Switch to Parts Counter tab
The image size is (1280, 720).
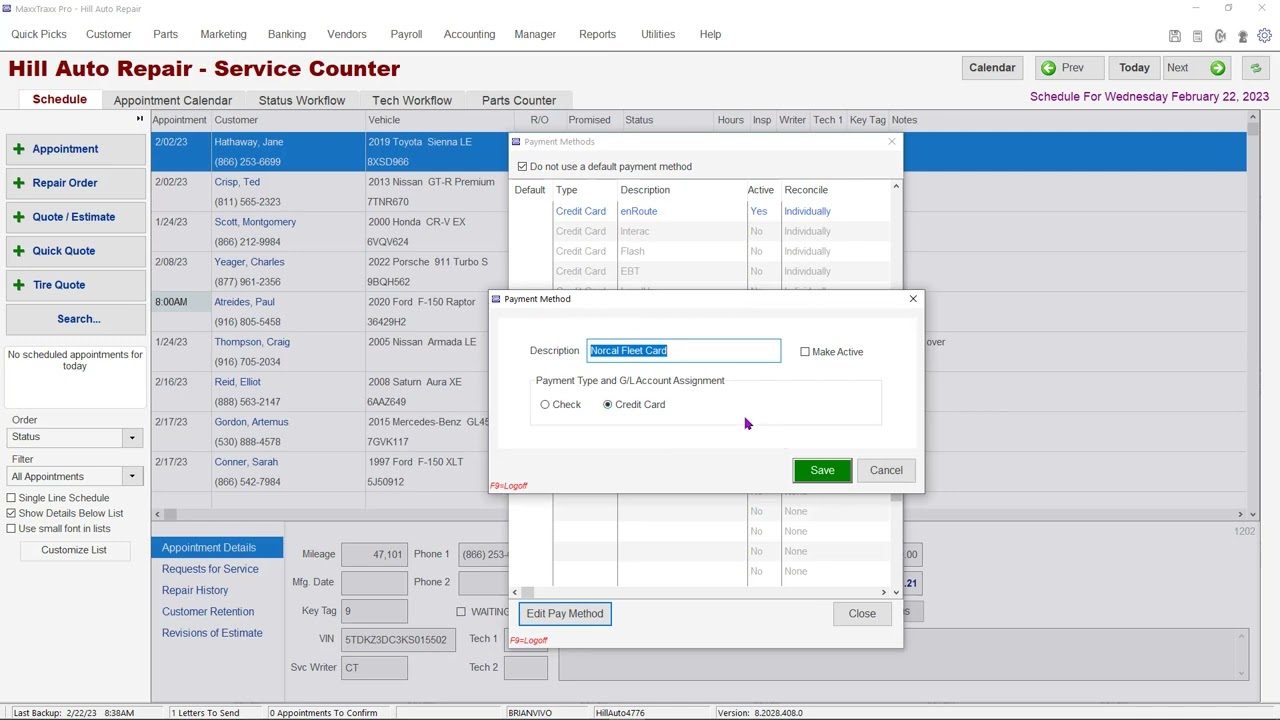[519, 100]
